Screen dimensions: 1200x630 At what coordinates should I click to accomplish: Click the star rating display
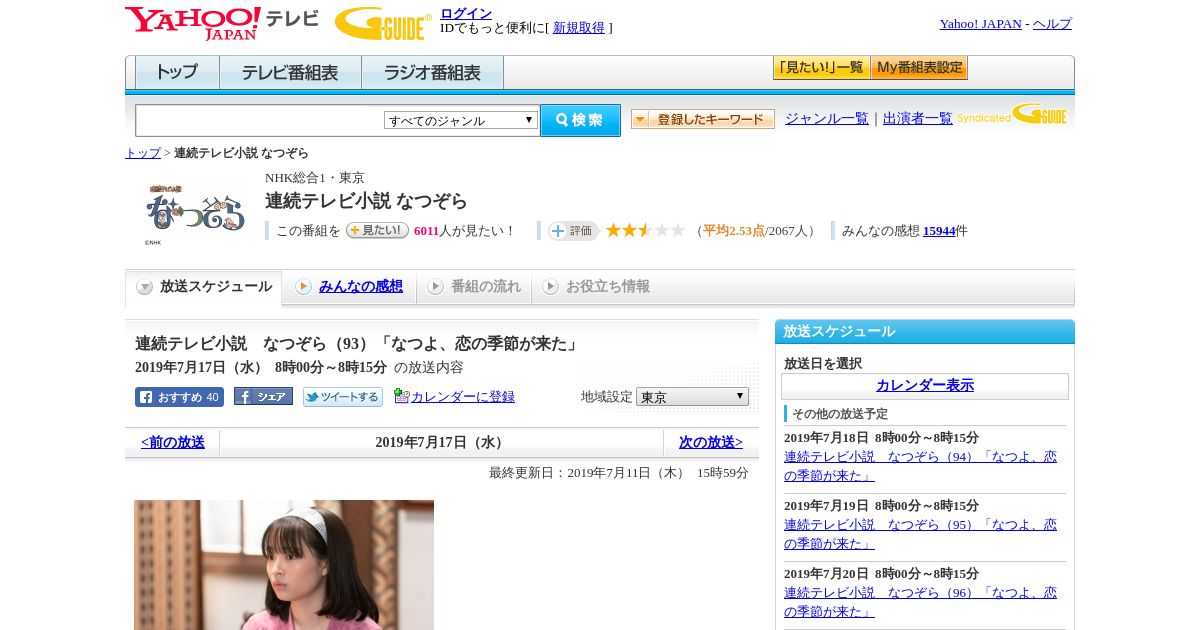click(645, 231)
